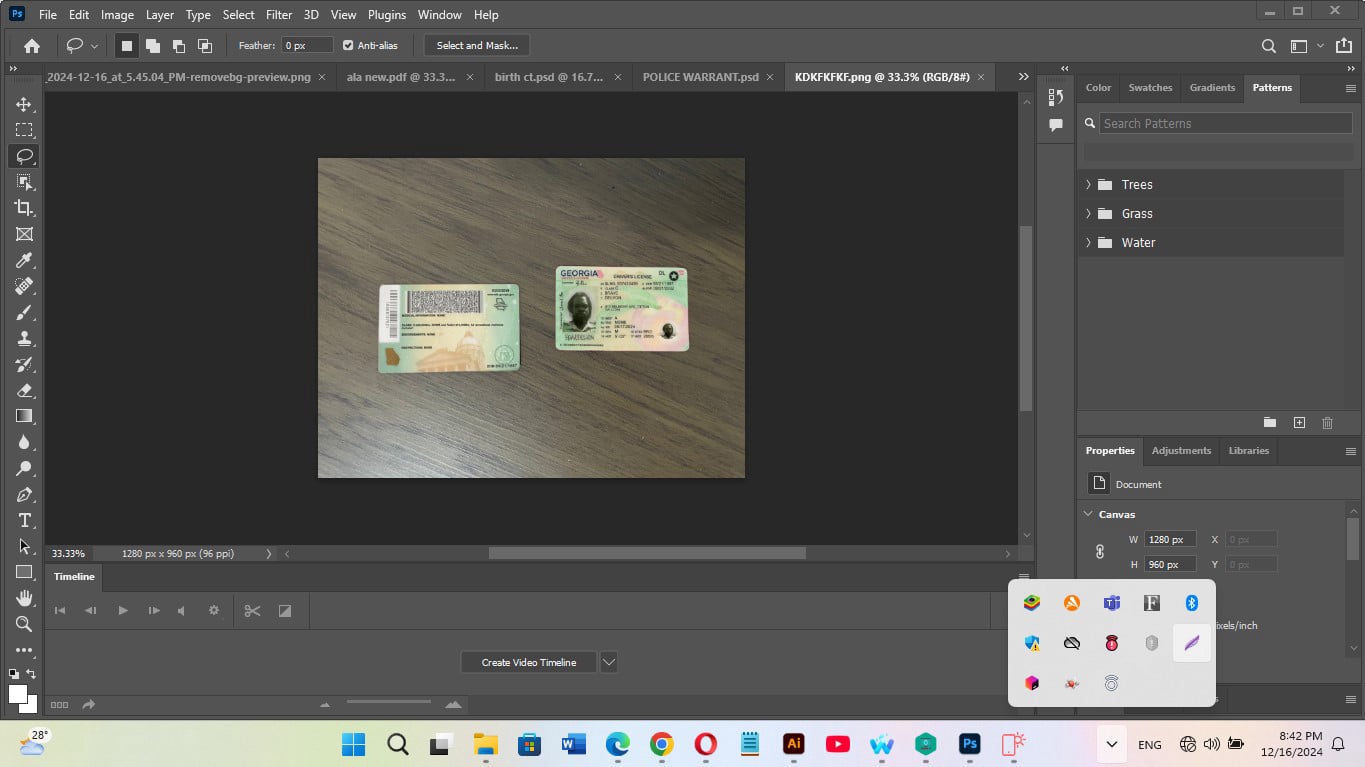Select the Gradient tool

click(x=24, y=416)
